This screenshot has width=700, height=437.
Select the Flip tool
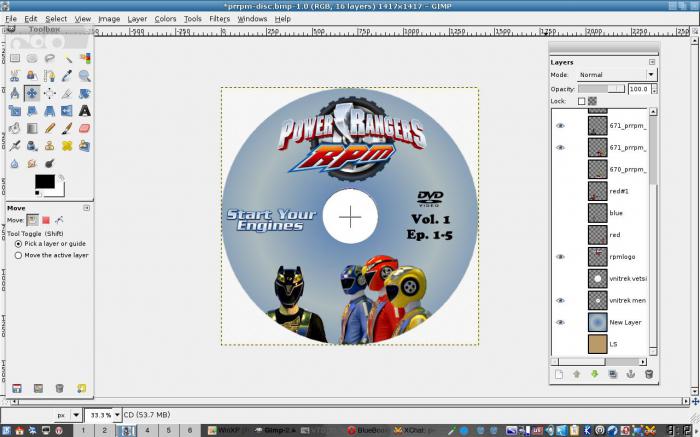point(67,111)
